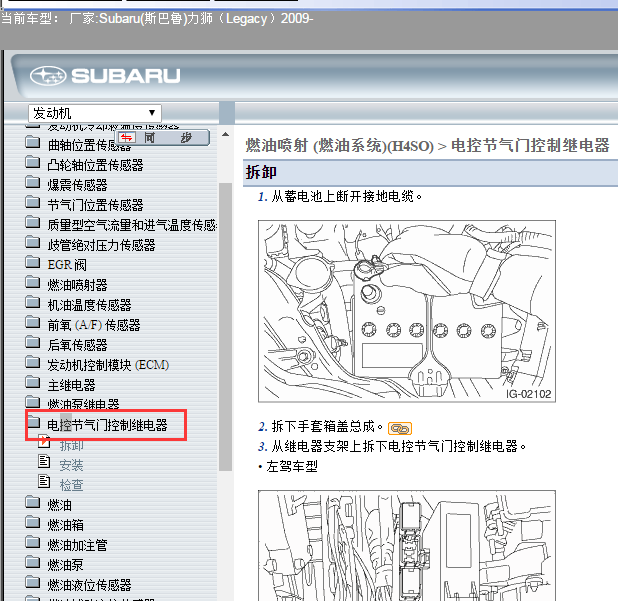This screenshot has width=618, height=601.
Task: Select EGR 阀 tree item
Action: (67, 265)
